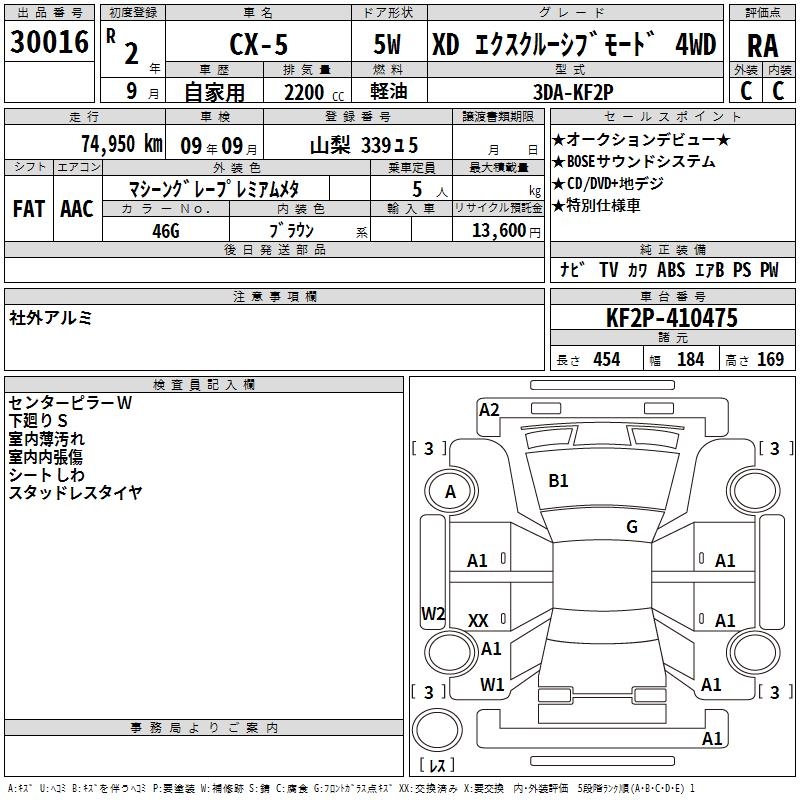Click height value 169
800x800 pixels.
[770, 359]
